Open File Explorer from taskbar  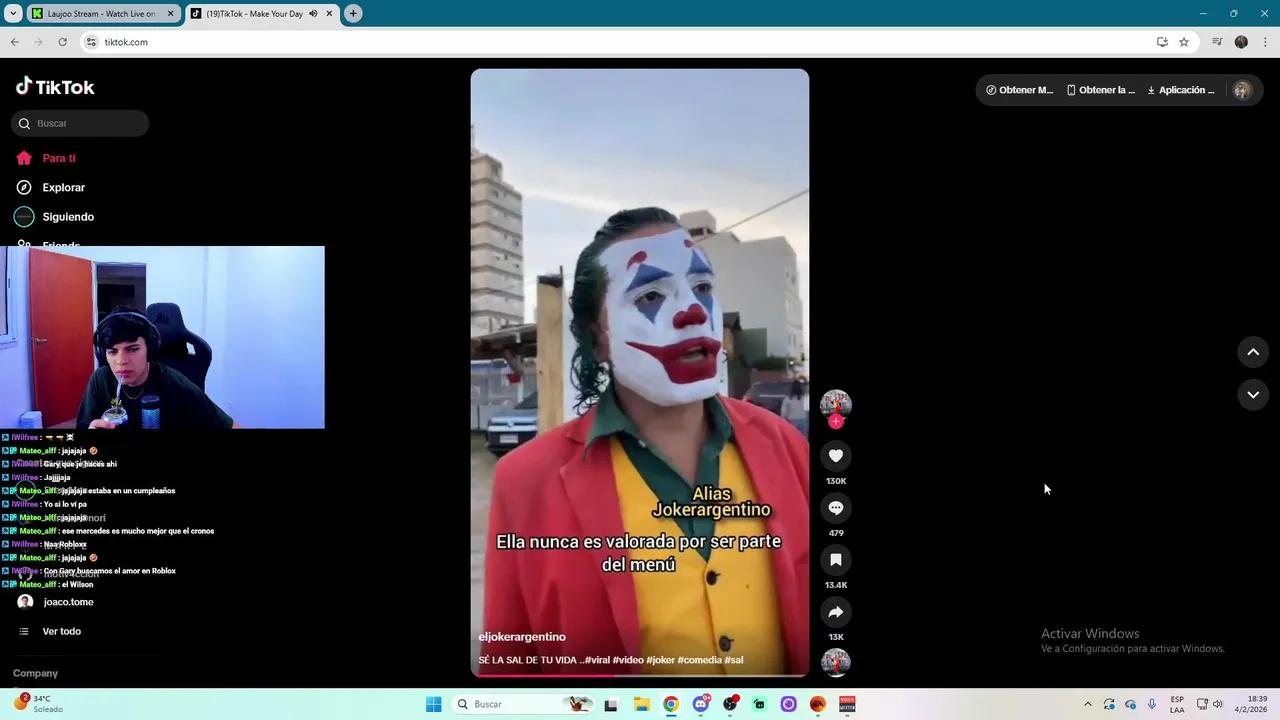pos(641,704)
